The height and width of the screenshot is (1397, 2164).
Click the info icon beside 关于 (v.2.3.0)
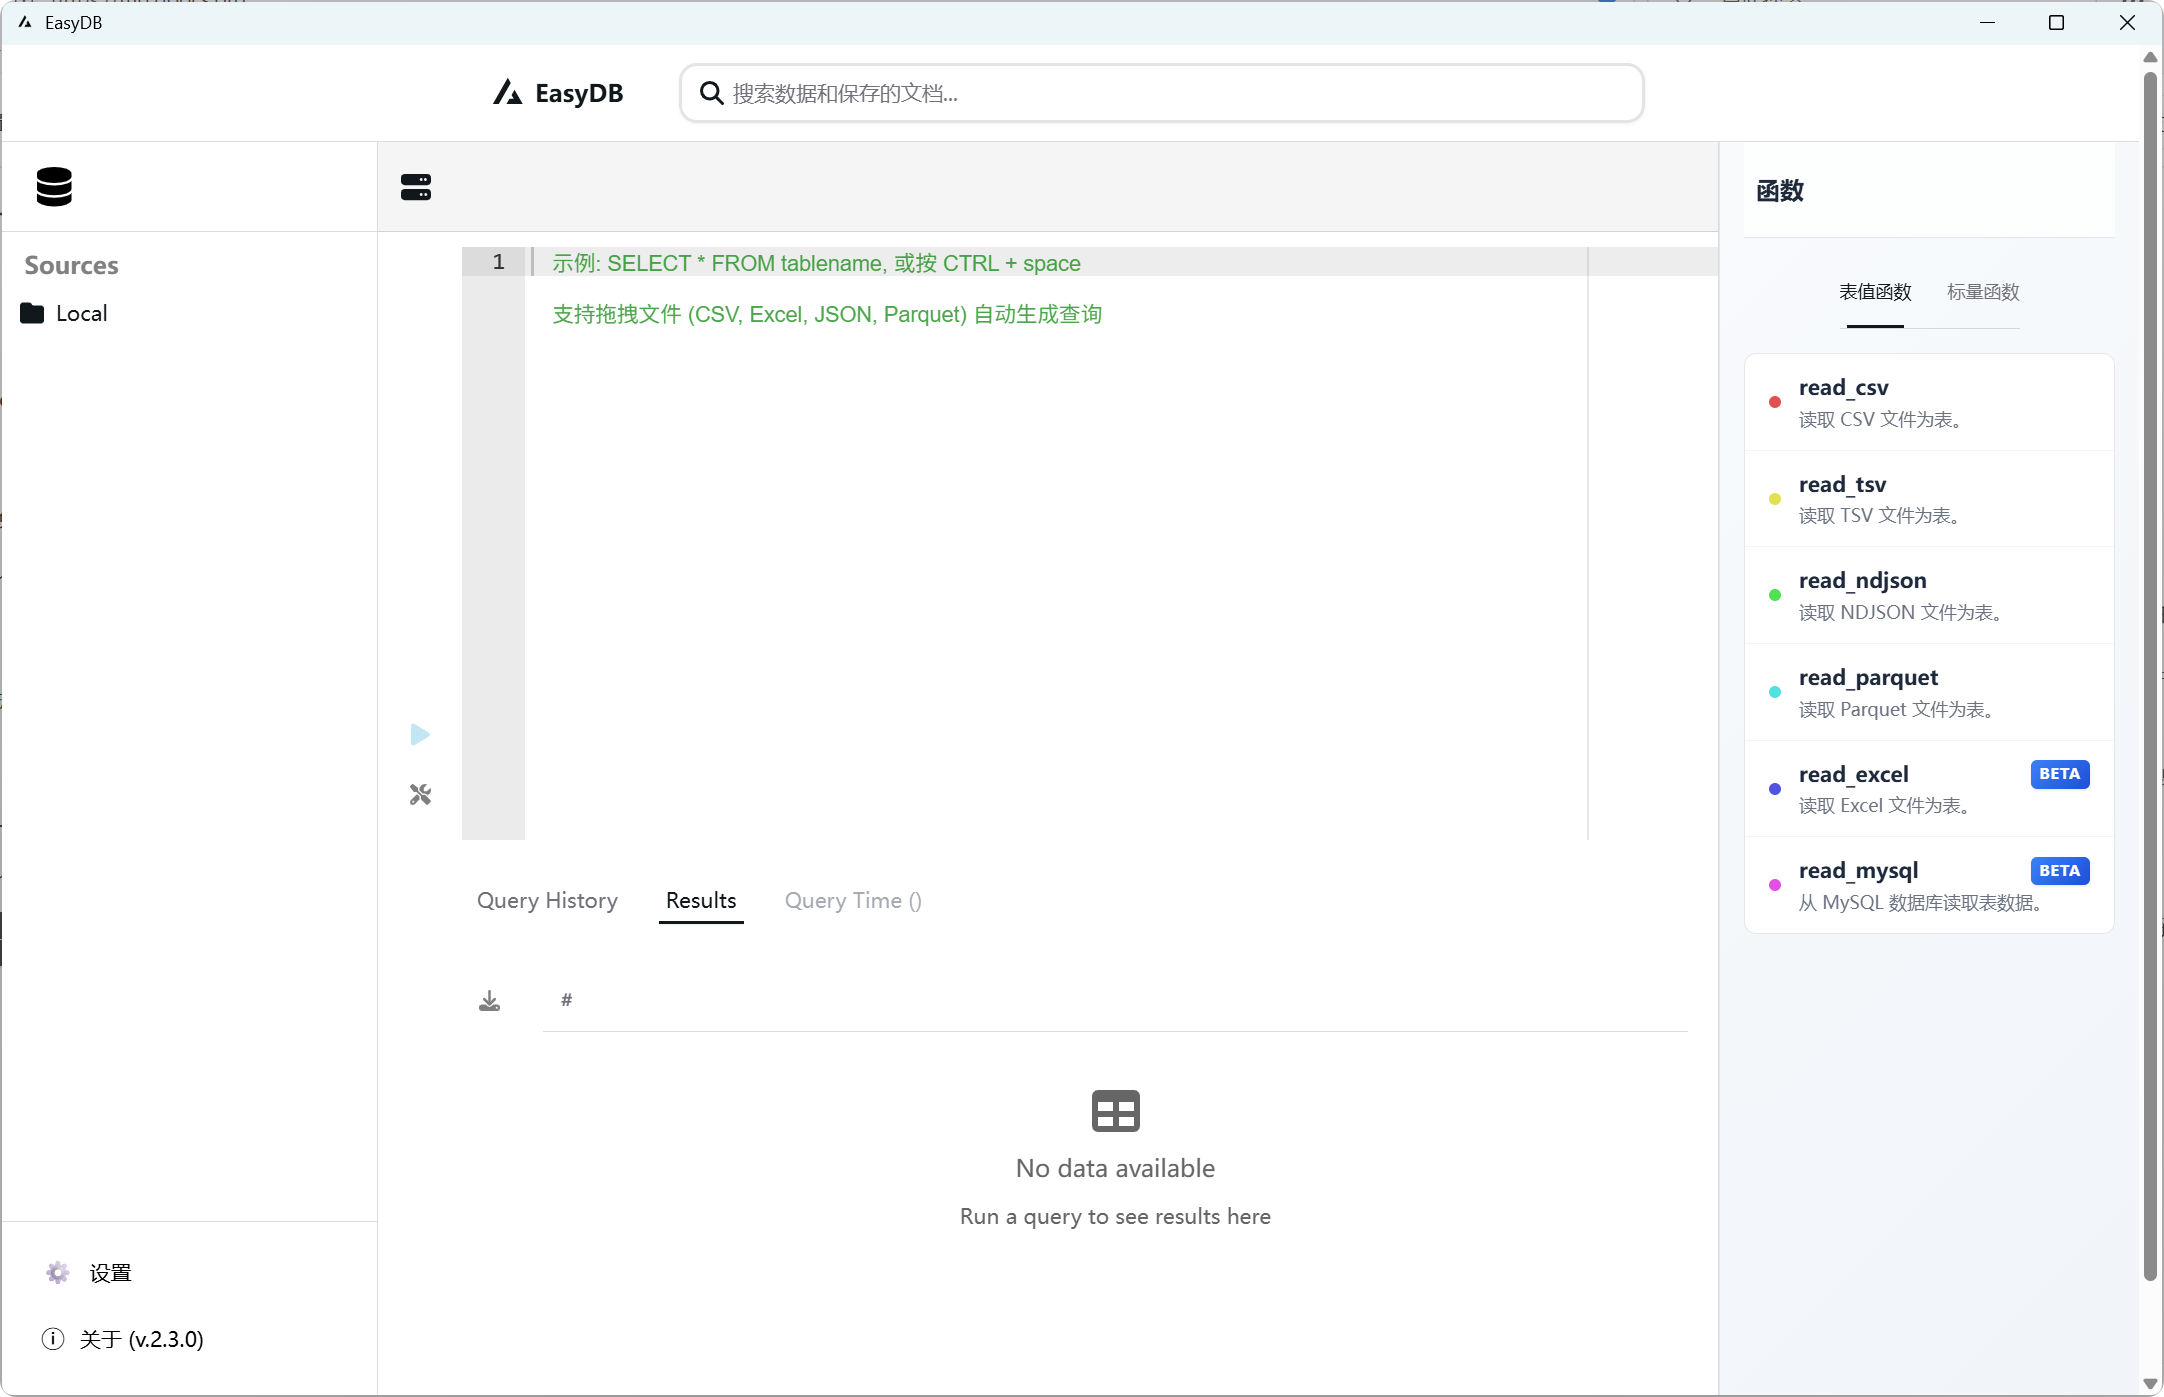click(x=53, y=1339)
